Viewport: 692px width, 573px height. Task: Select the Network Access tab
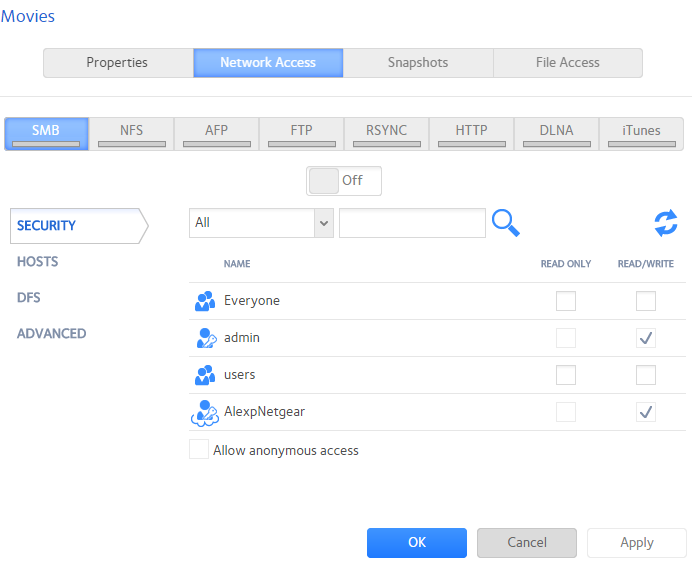pyautogui.click(x=268, y=63)
